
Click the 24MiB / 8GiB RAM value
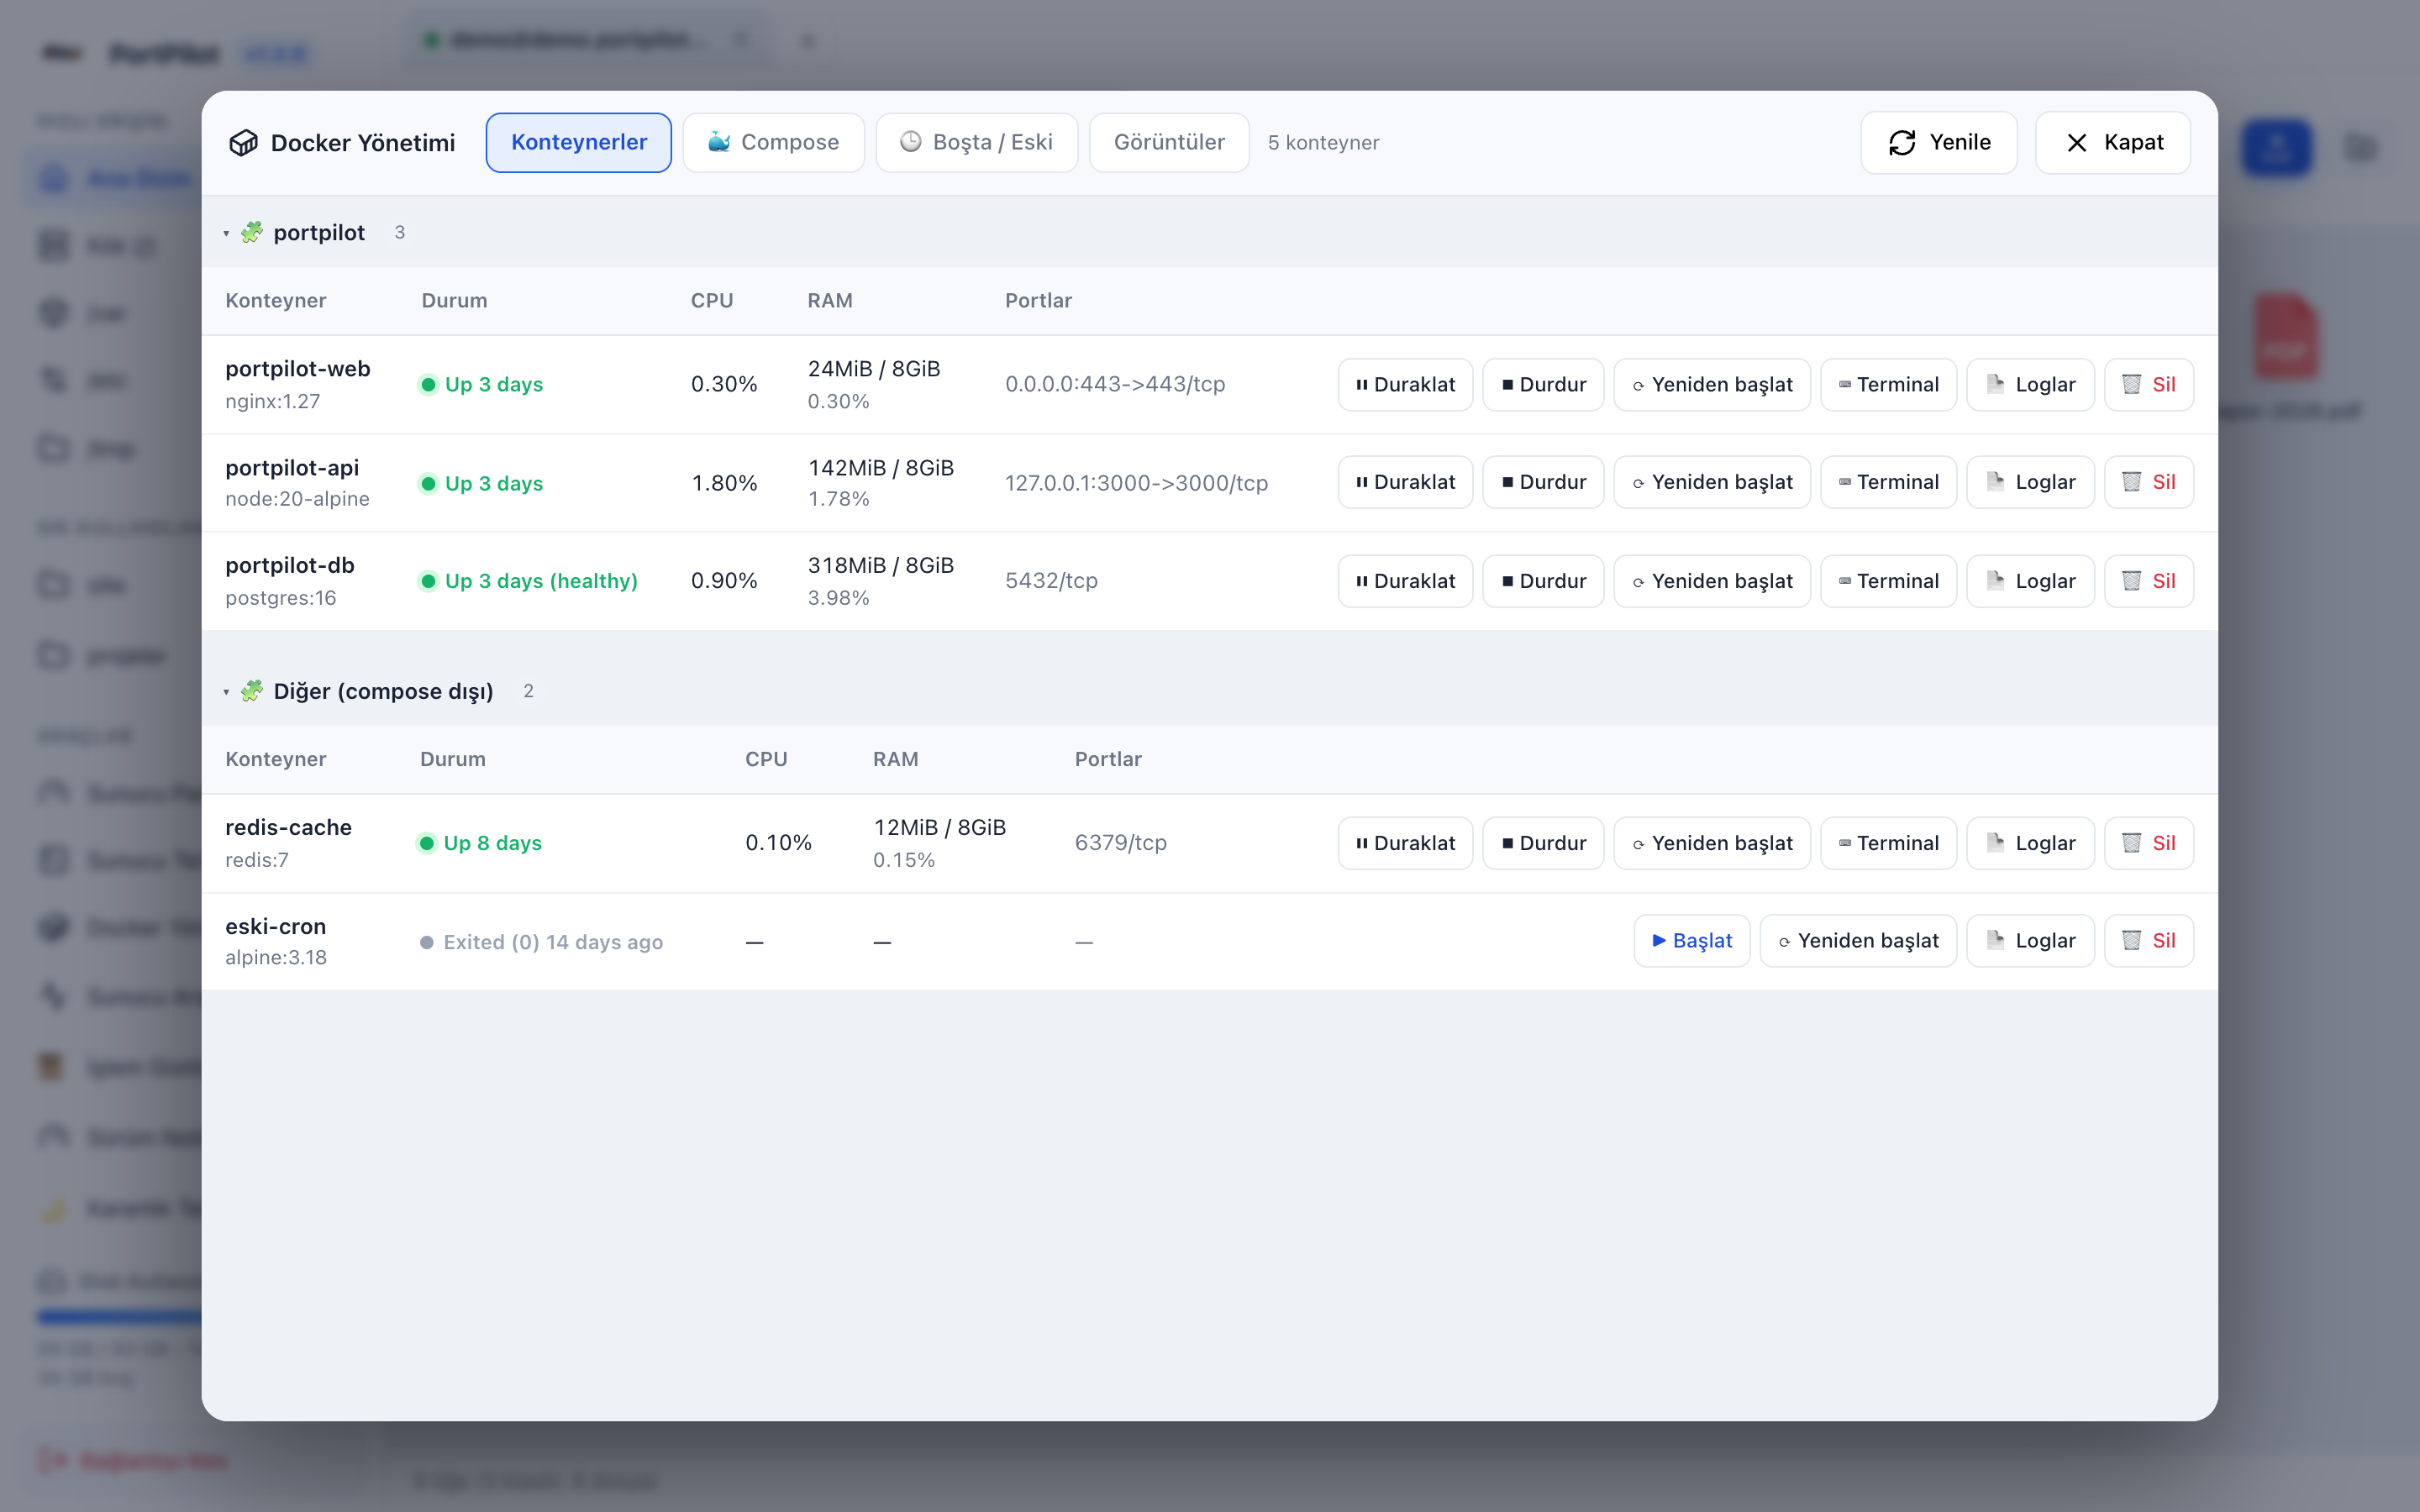(x=874, y=369)
